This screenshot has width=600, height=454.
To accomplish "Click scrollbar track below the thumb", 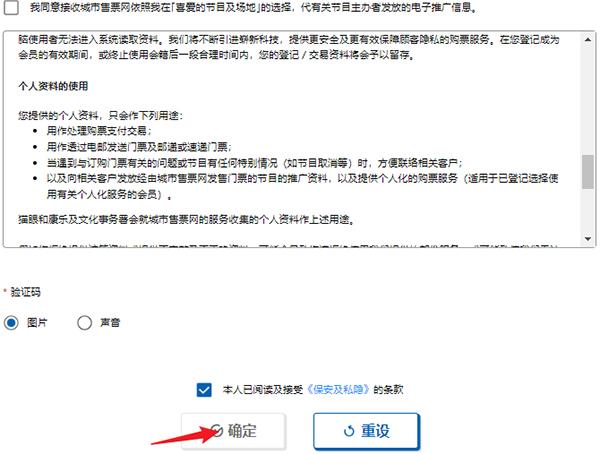I will coord(588,211).
